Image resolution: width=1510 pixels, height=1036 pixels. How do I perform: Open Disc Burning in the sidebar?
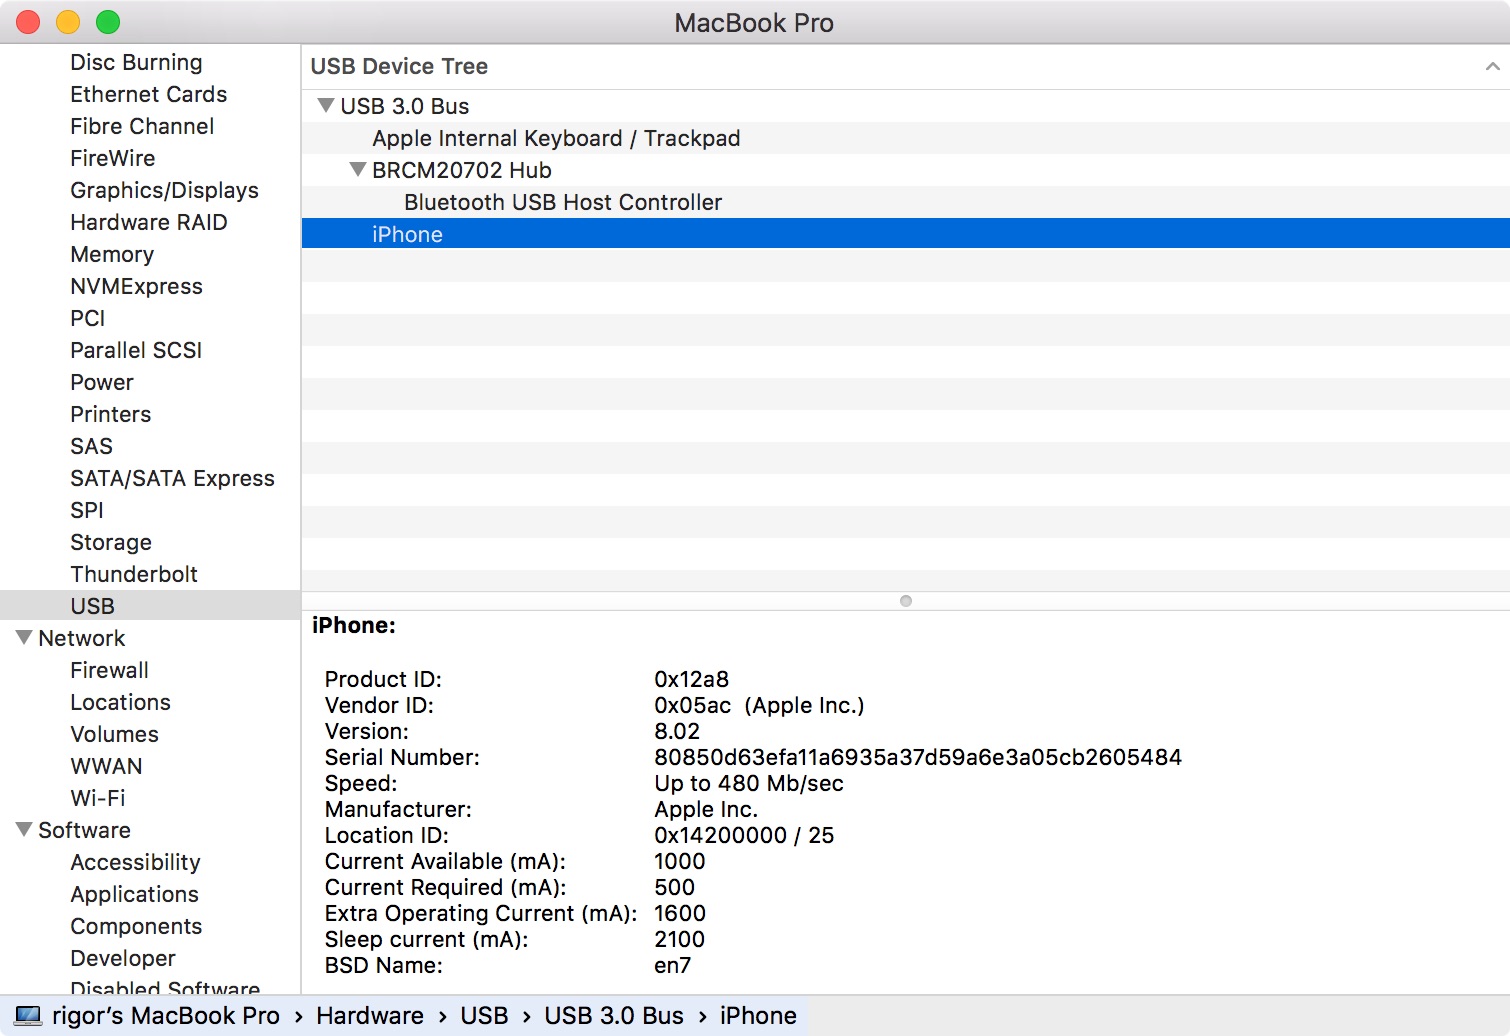[136, 62]
